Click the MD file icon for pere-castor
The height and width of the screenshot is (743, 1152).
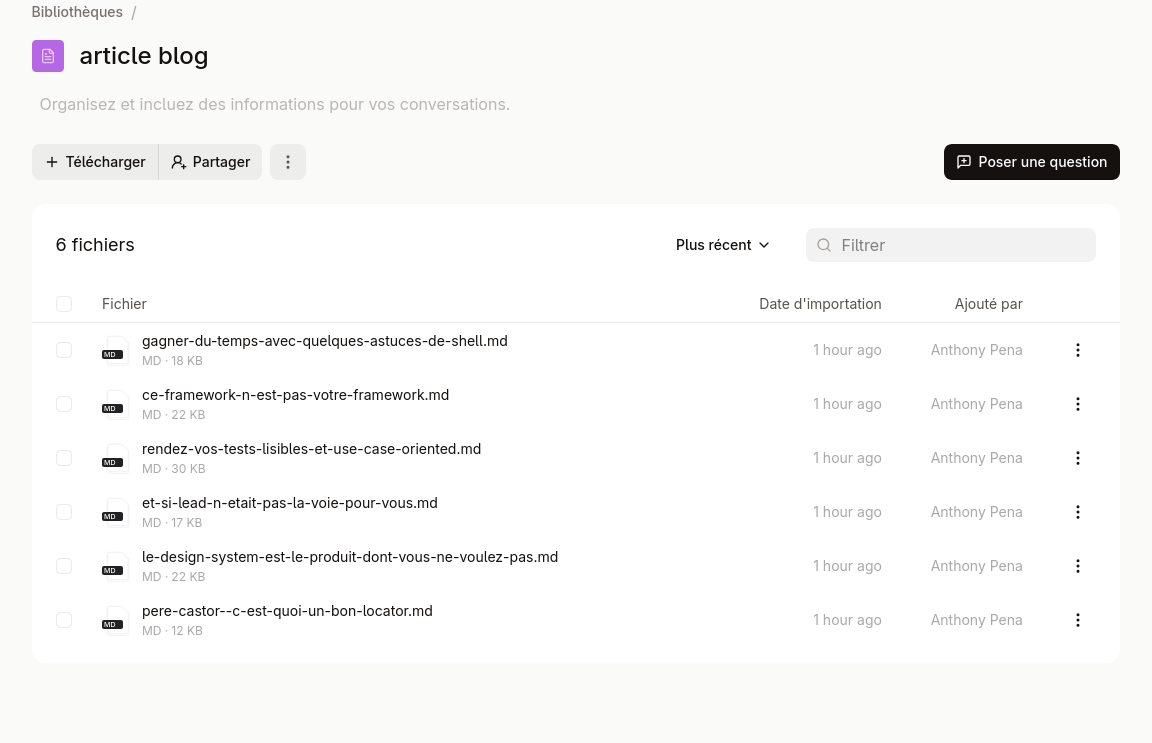pyautogui.click(x=116, y=621)
